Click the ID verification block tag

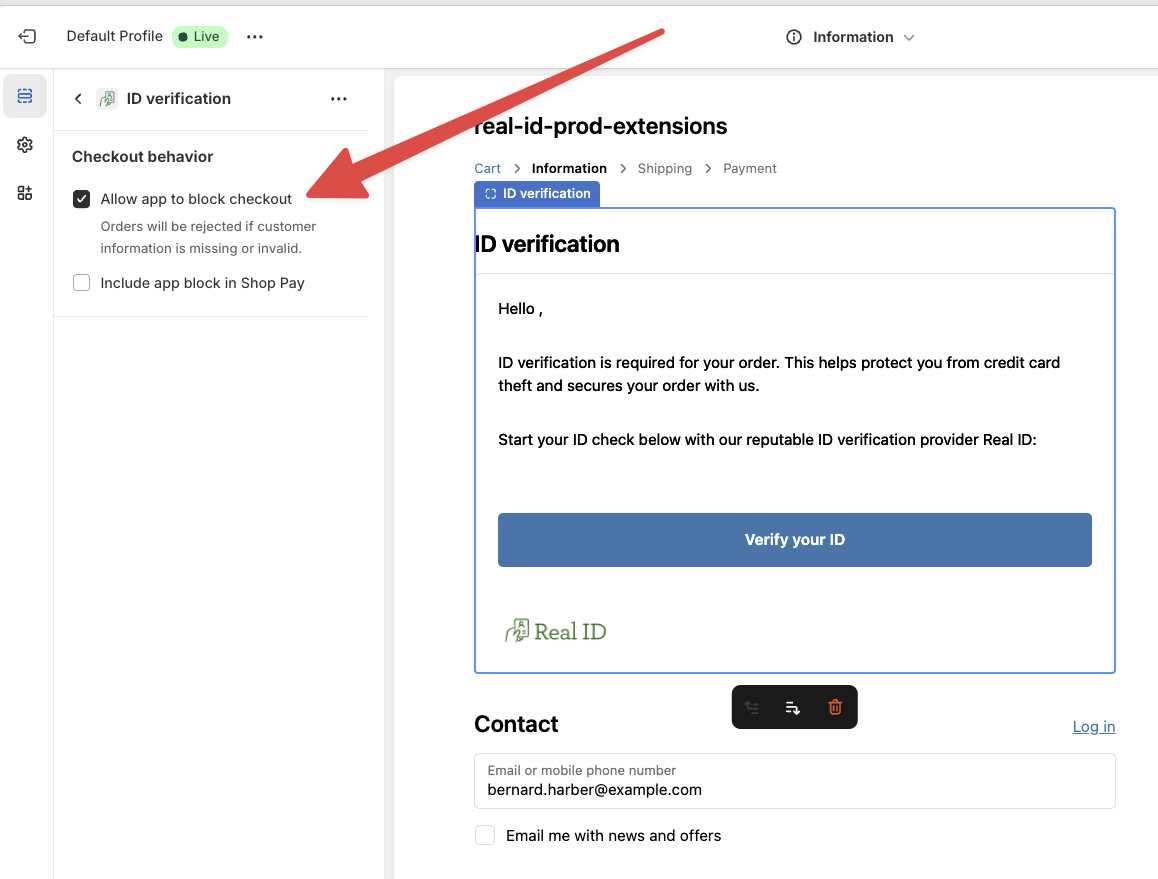tap(537, 194)
